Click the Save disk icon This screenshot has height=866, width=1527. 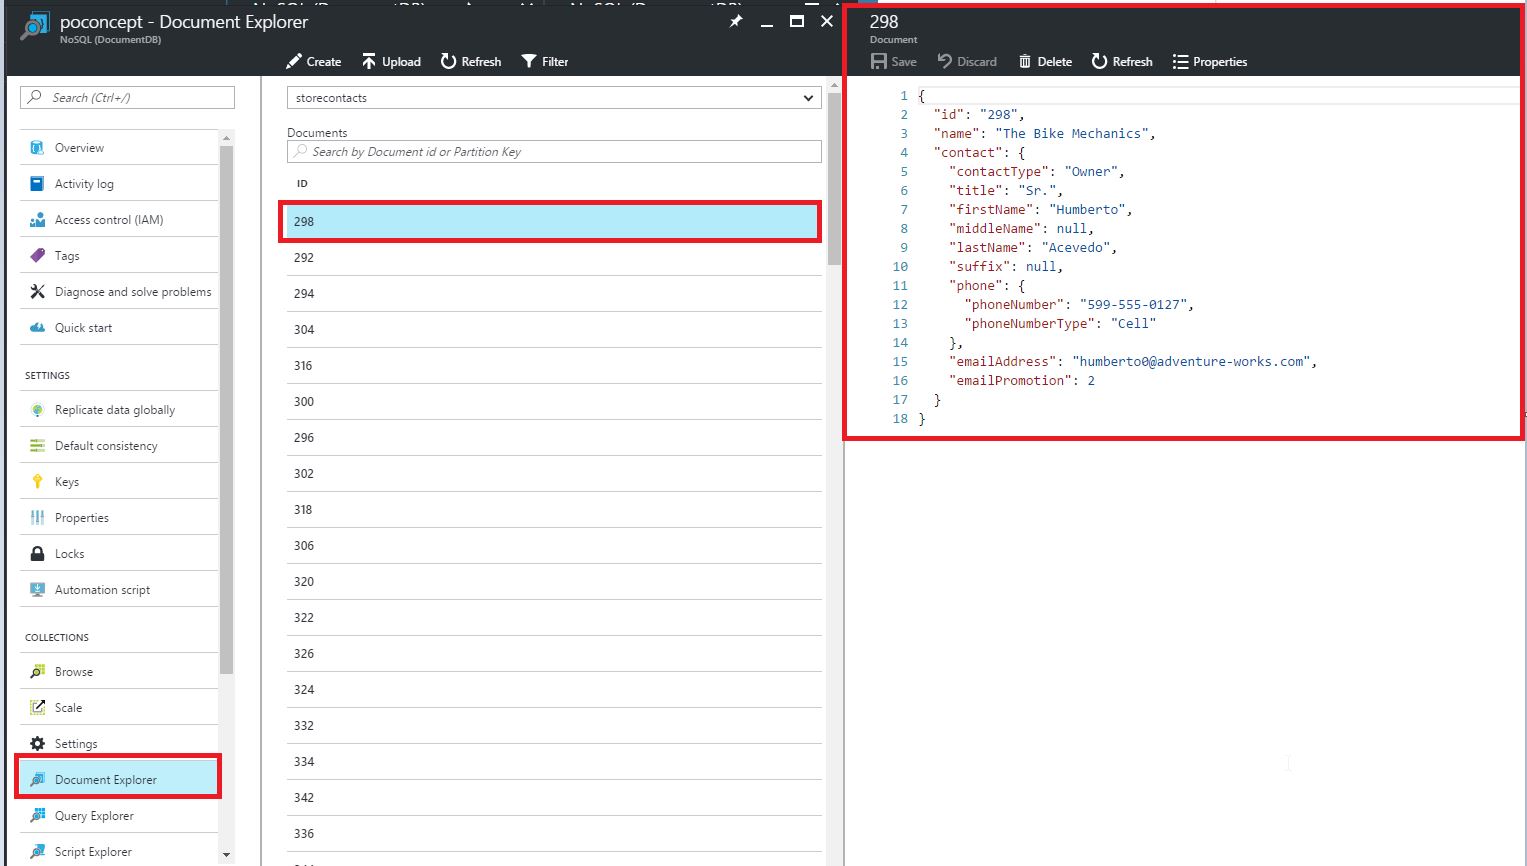(x=879, y=62)
